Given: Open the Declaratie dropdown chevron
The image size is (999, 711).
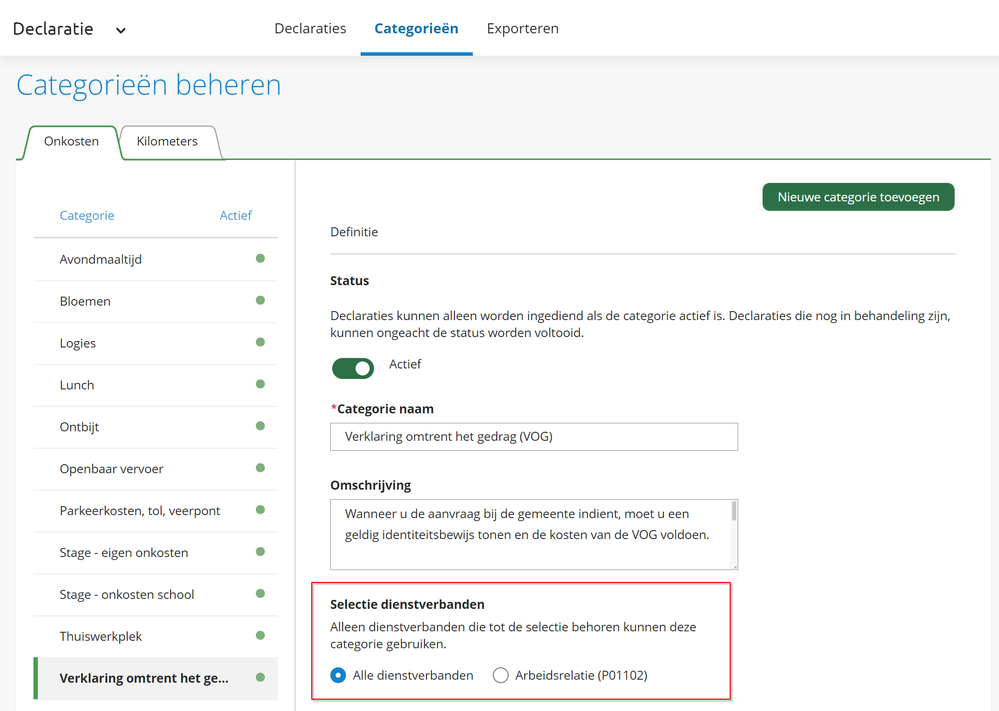Looking at the screenshot, I should (121, 30).
